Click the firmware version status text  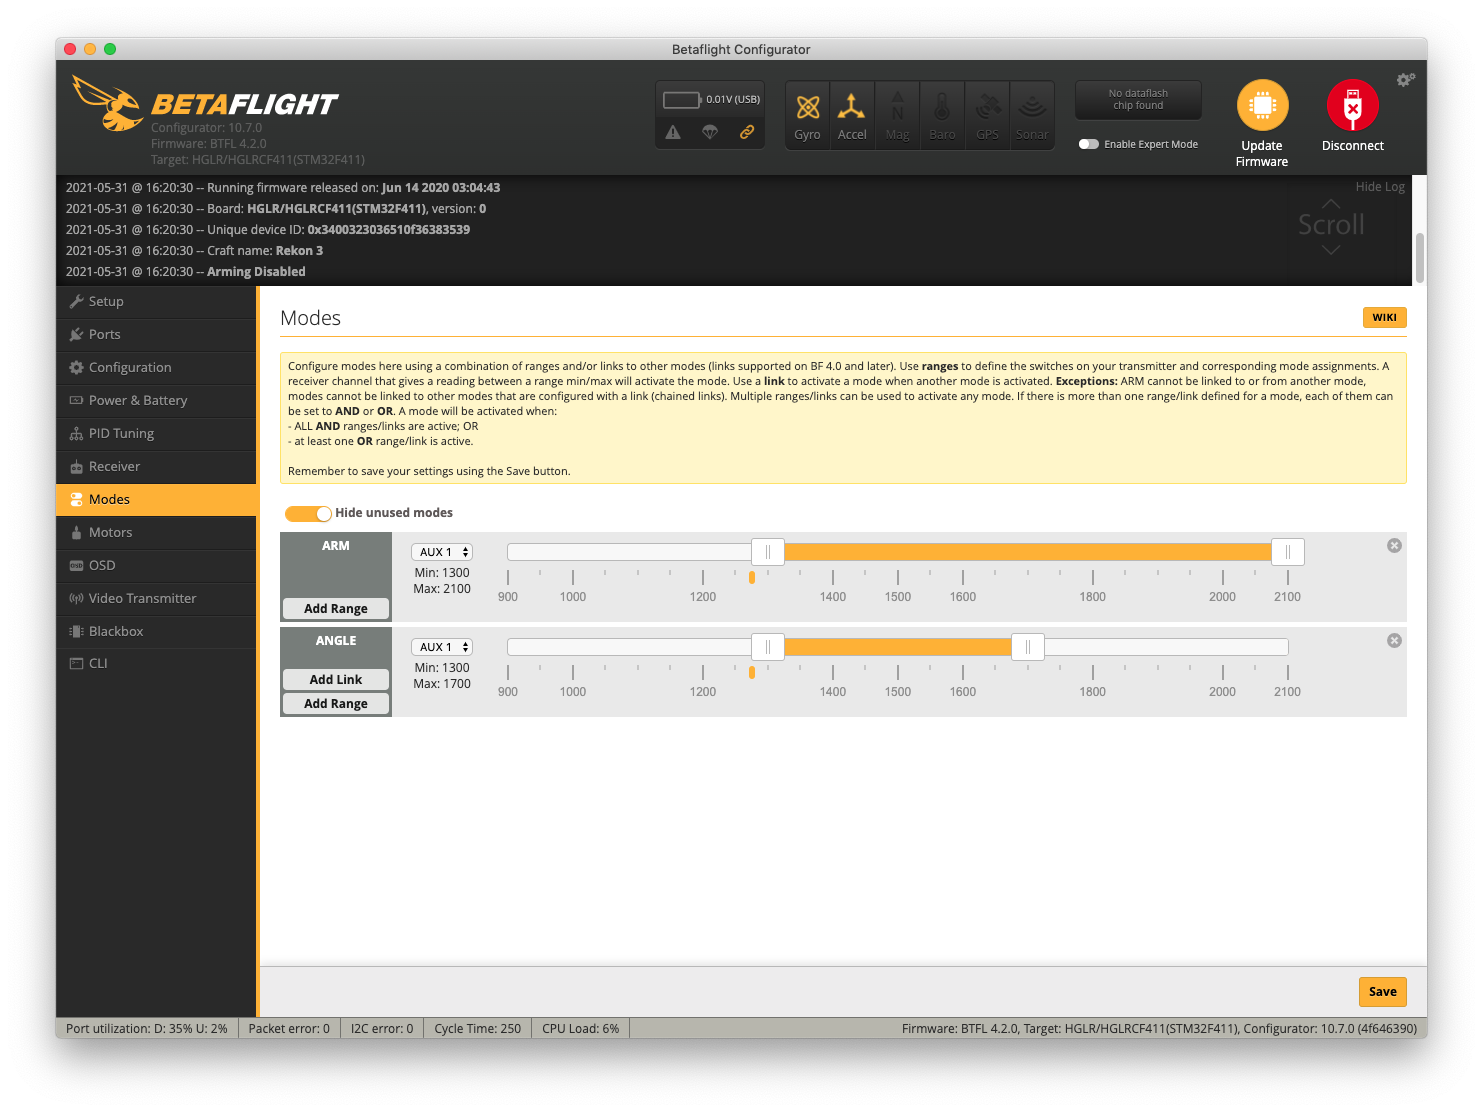click(1159, 1029)
